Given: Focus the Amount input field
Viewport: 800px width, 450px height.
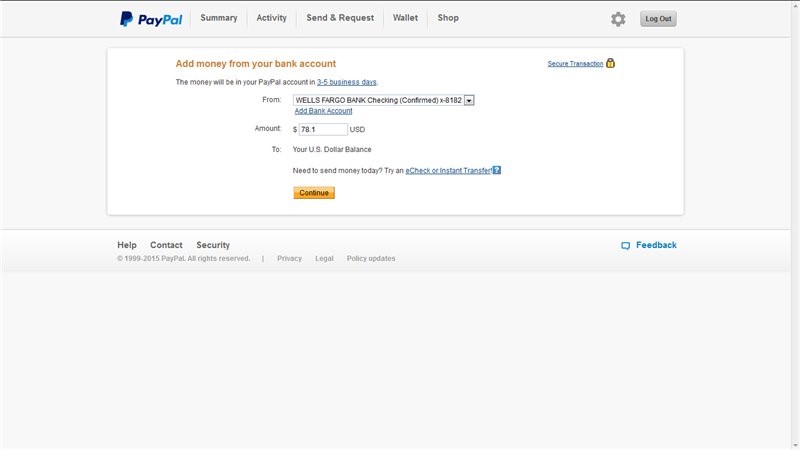Looking at the screenshot, I should pos(322,130).
